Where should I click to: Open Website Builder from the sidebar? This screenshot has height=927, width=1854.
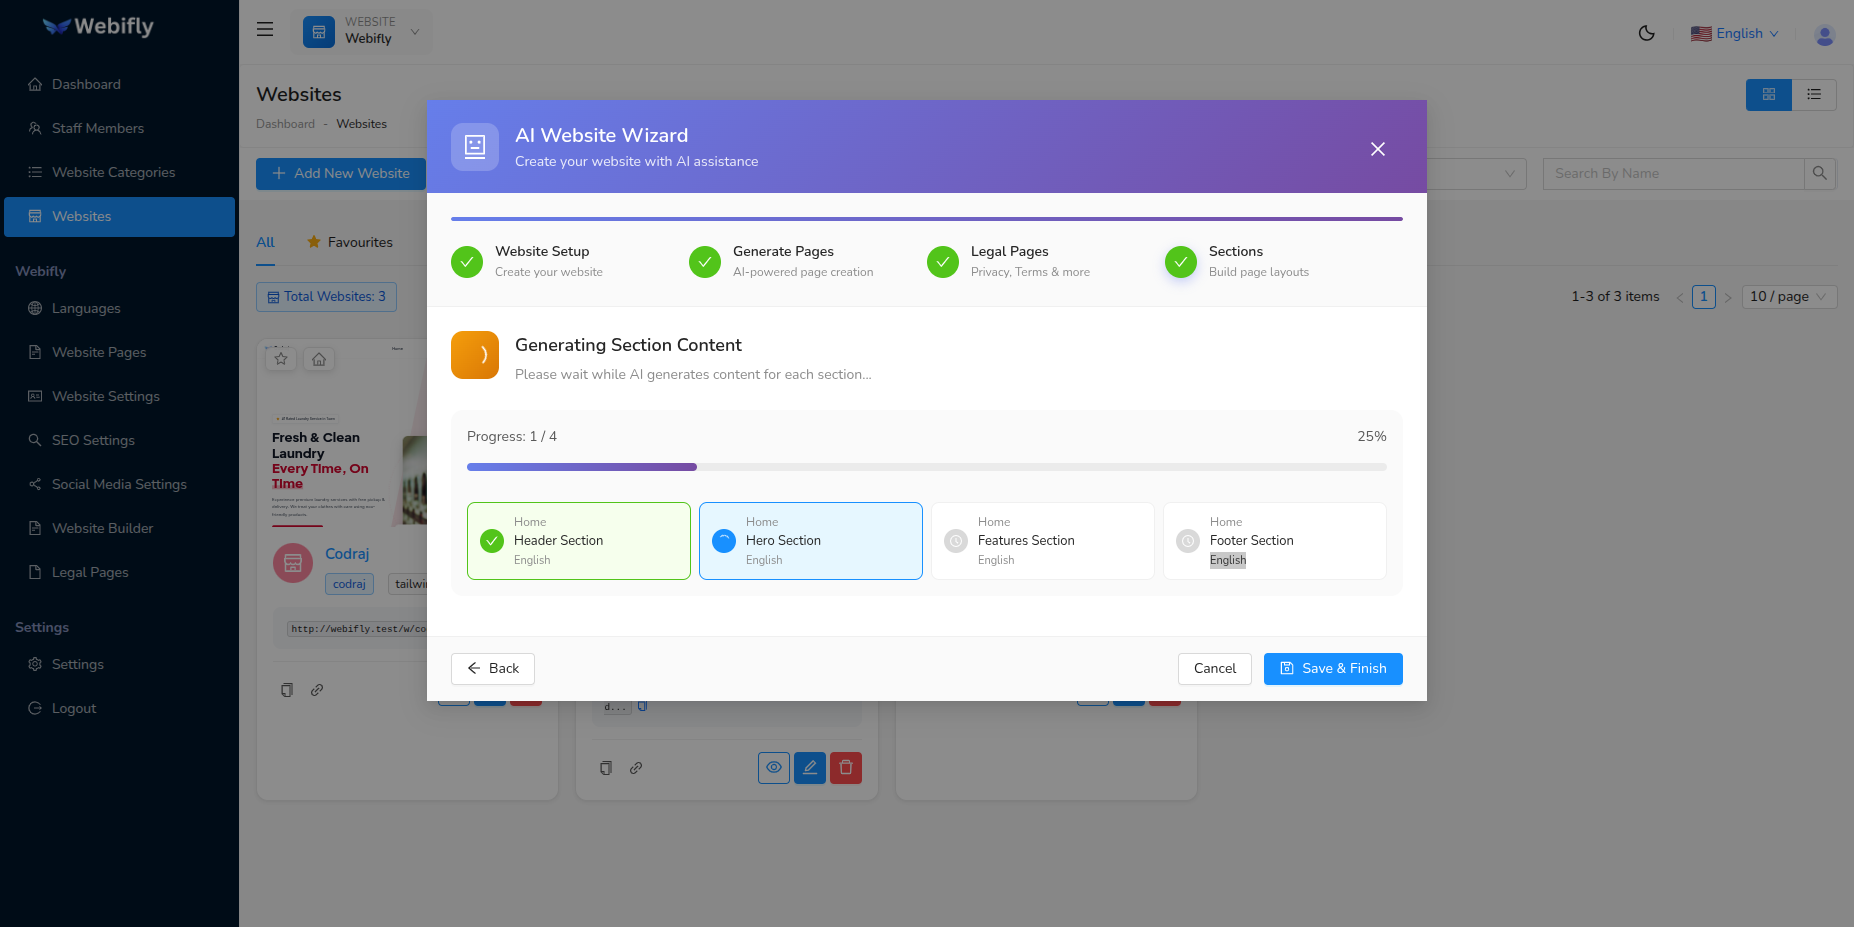click(102, 528)
